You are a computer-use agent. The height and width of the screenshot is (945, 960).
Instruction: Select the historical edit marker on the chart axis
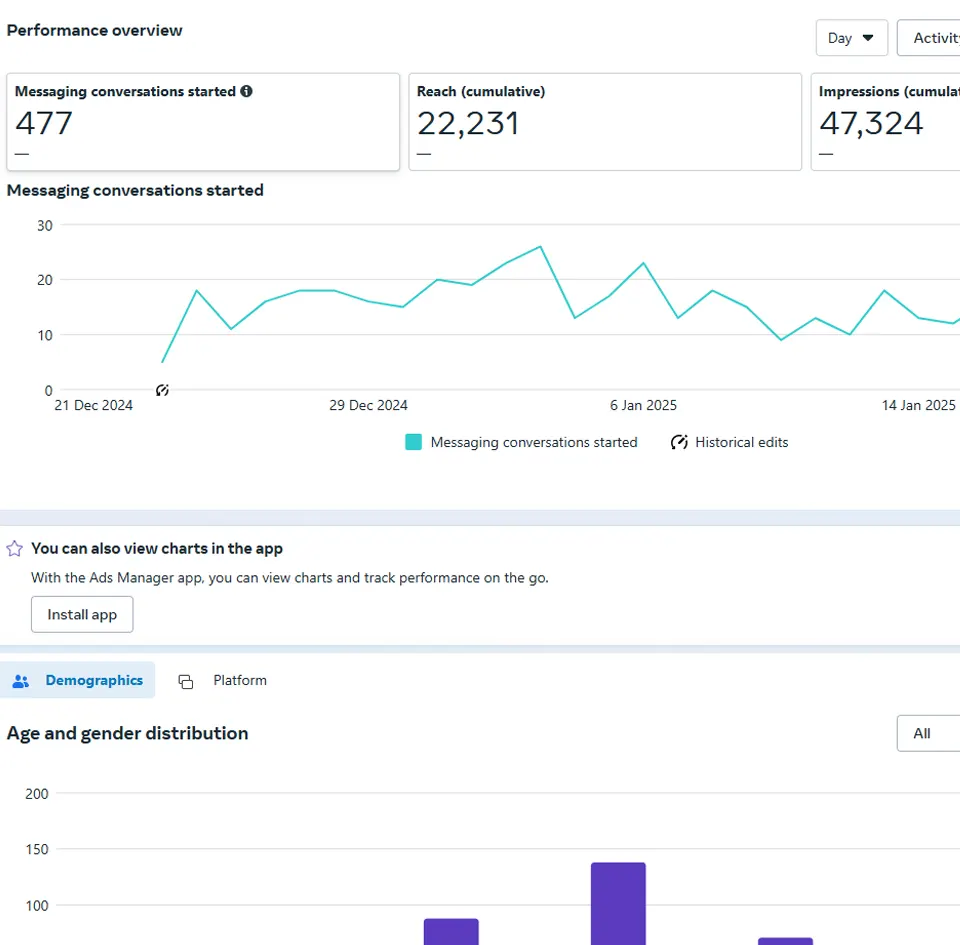click(163, 390)
